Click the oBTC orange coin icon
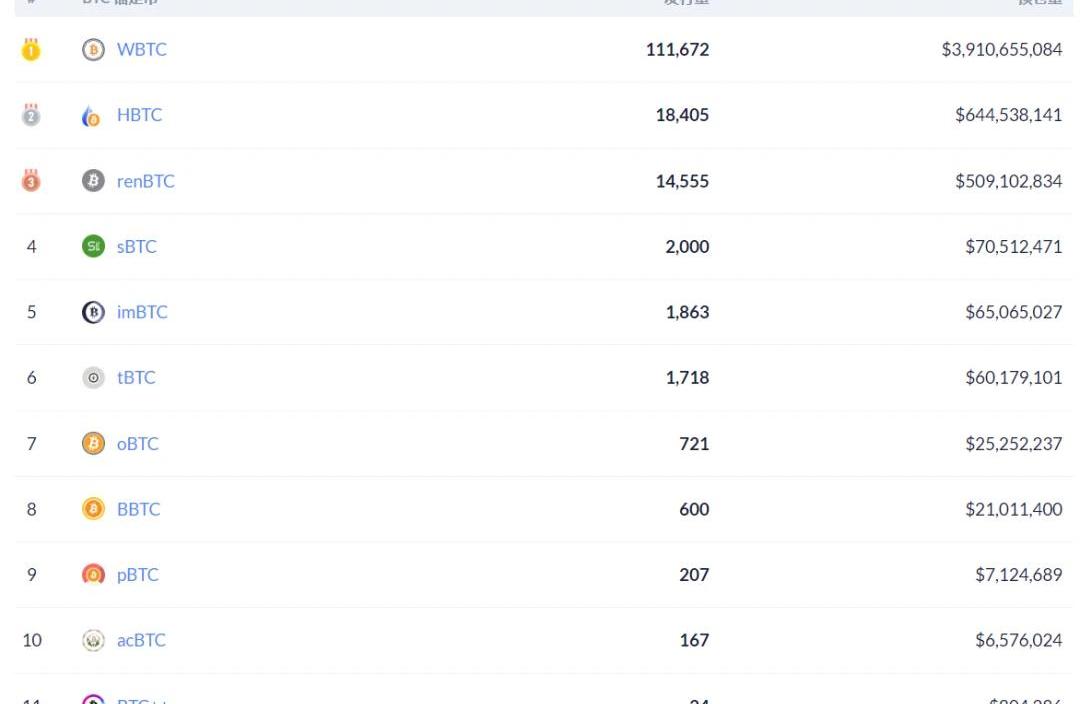The width and height of the screenshot is (1080, 704). 93,443
